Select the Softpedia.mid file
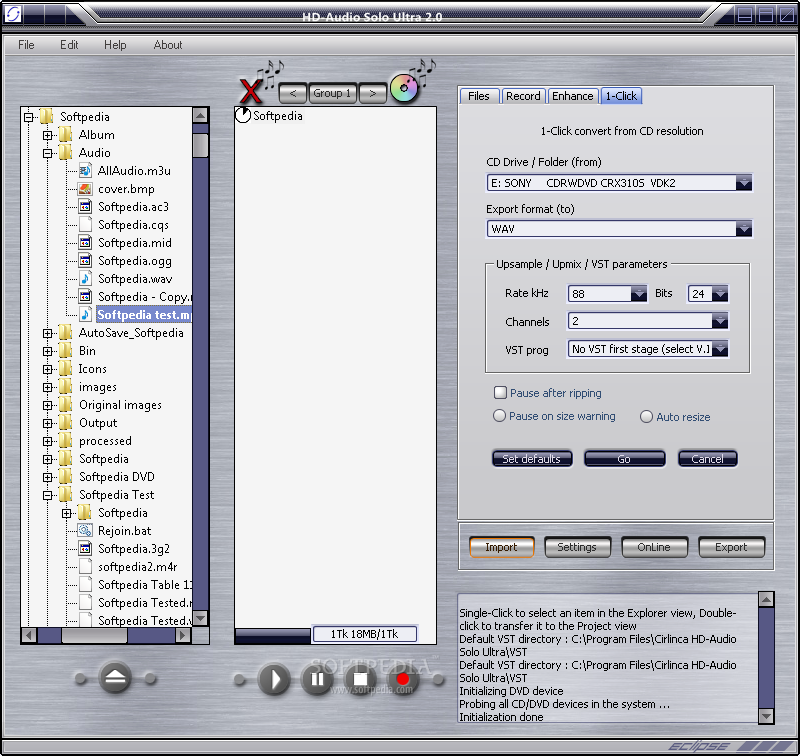The height and width of the screenshot is (756, 800). 135,243
